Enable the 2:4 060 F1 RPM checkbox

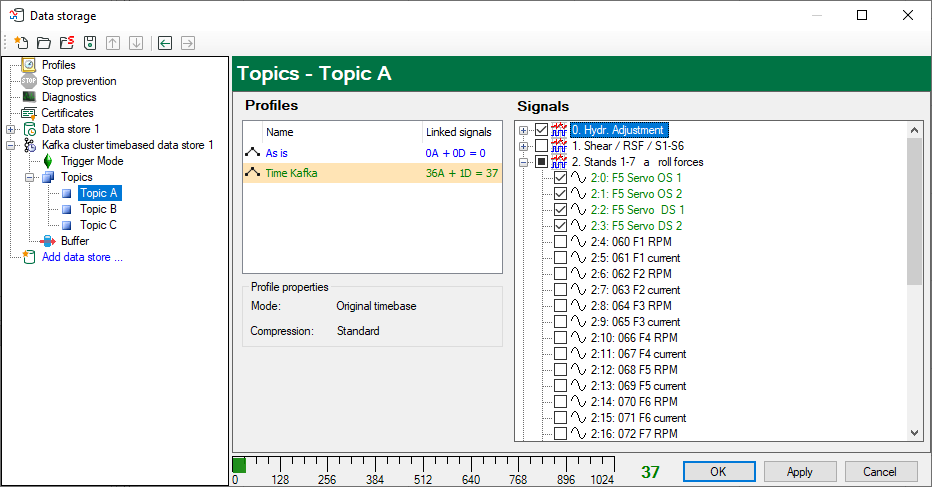pyautogui.click(x=560, y=242)
